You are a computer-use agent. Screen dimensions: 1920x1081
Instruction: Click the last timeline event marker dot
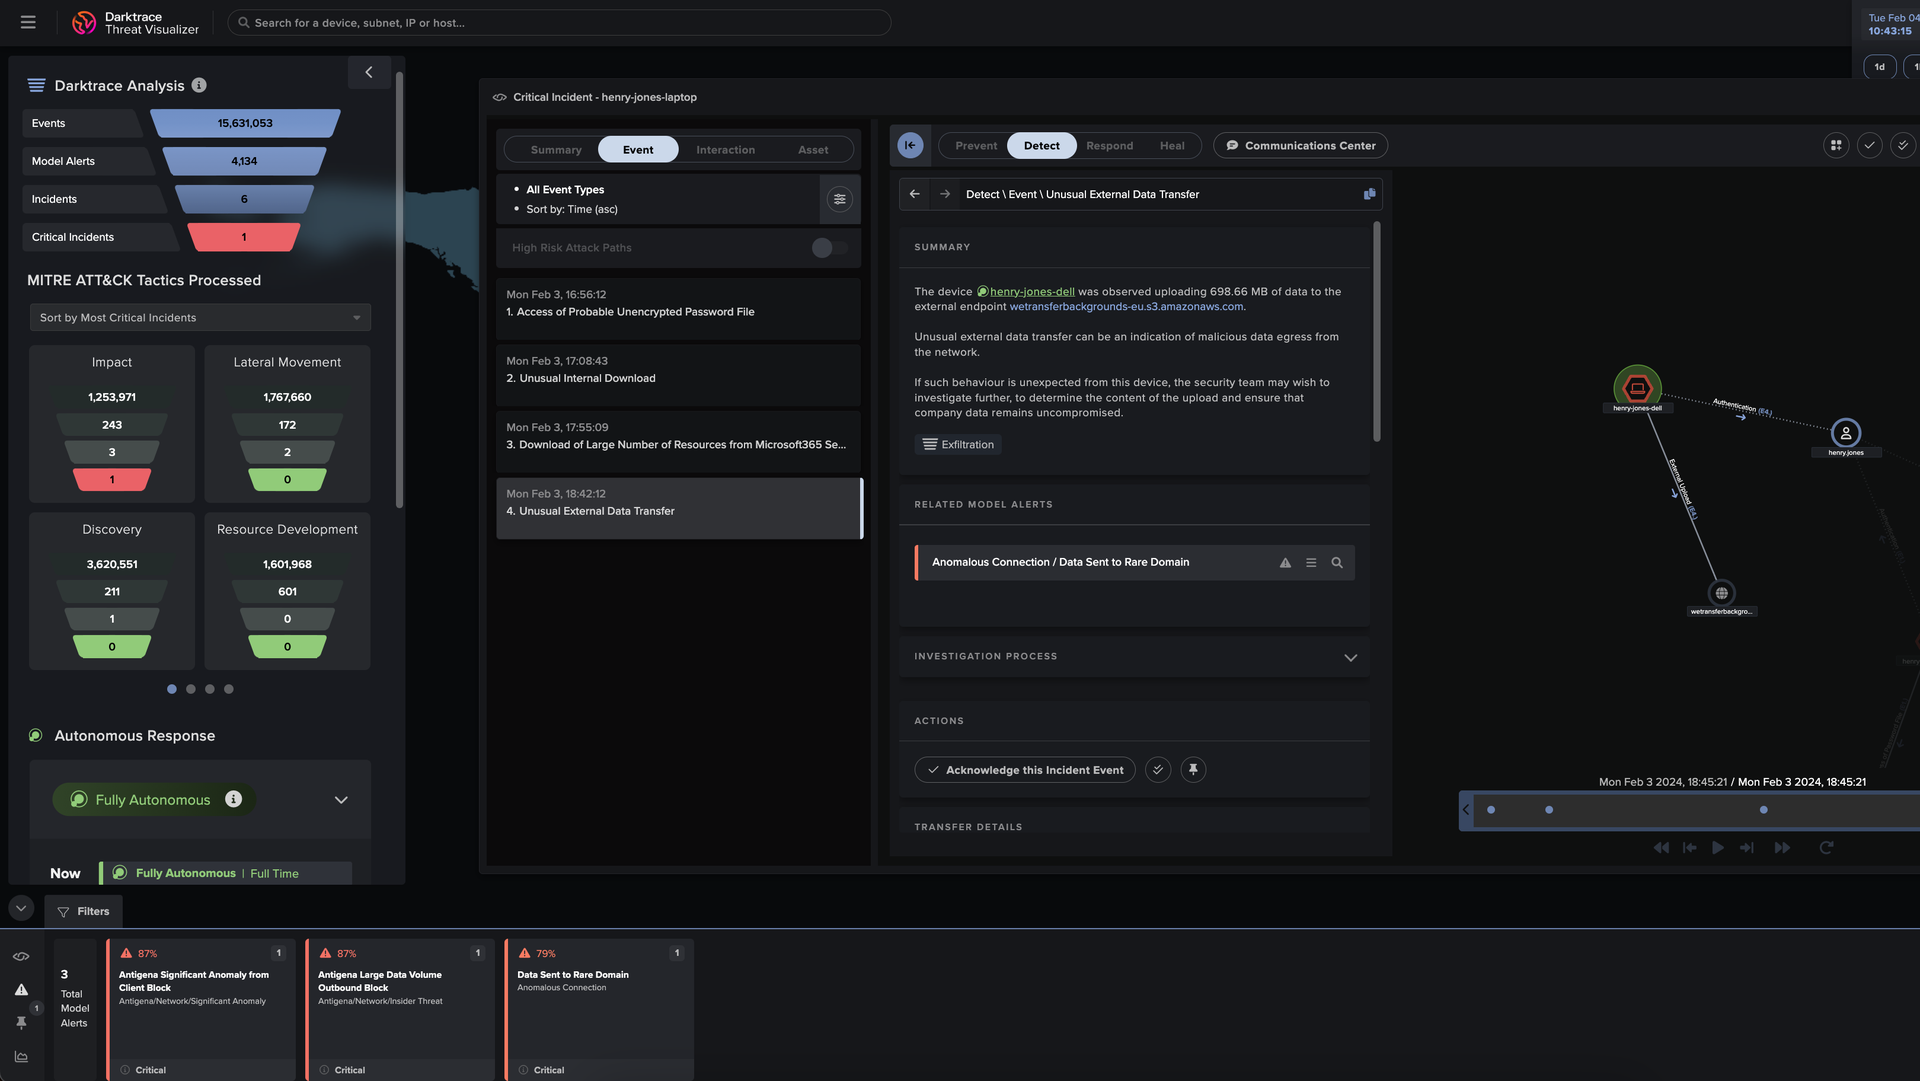tap(1763, 810)
